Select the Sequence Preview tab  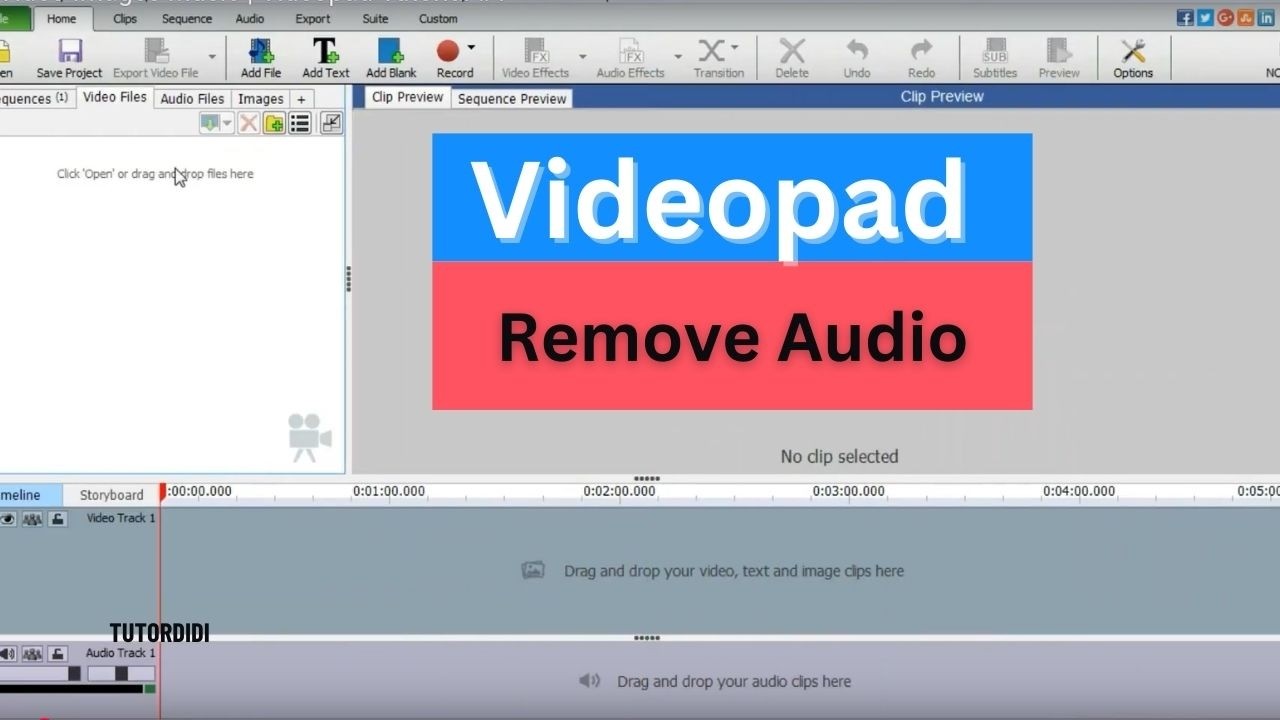point(512,98)
